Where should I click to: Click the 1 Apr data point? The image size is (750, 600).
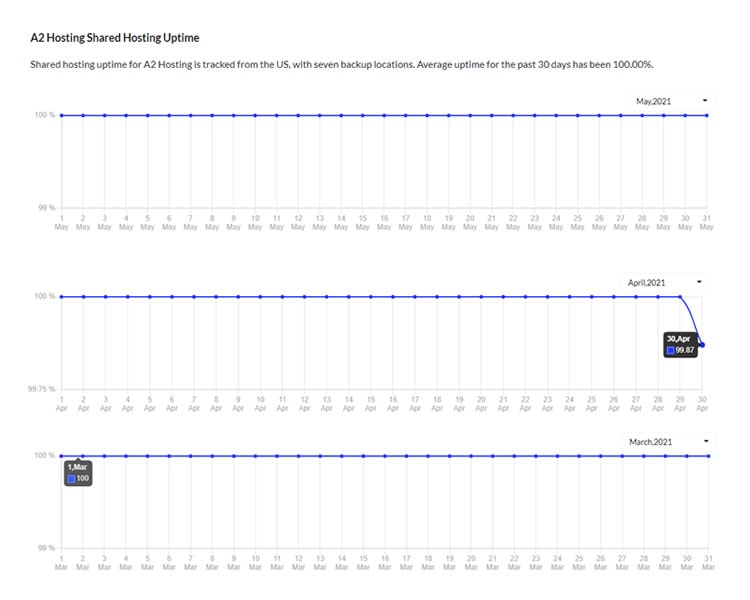[x=61, y=297]
